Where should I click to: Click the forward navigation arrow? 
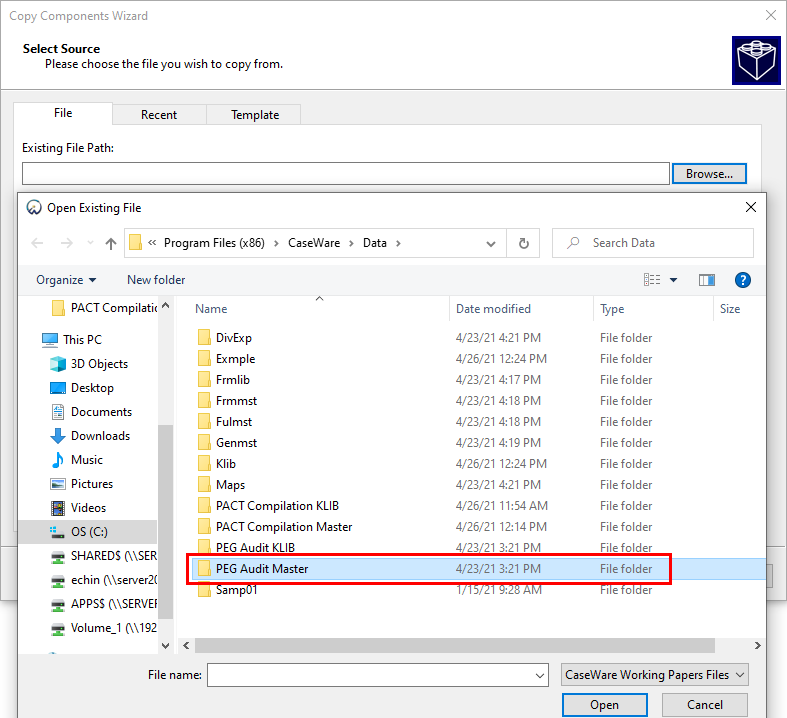coord(66,243)
